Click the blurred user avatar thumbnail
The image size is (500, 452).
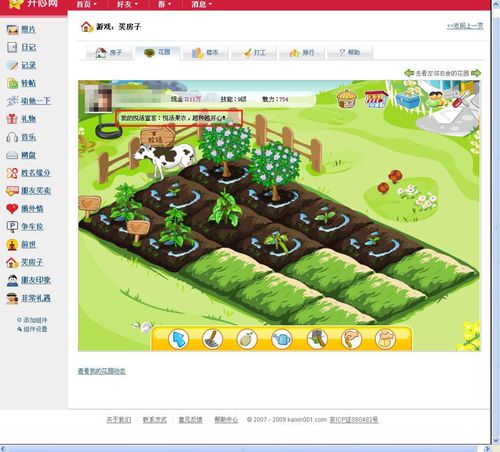pos(98,98)
